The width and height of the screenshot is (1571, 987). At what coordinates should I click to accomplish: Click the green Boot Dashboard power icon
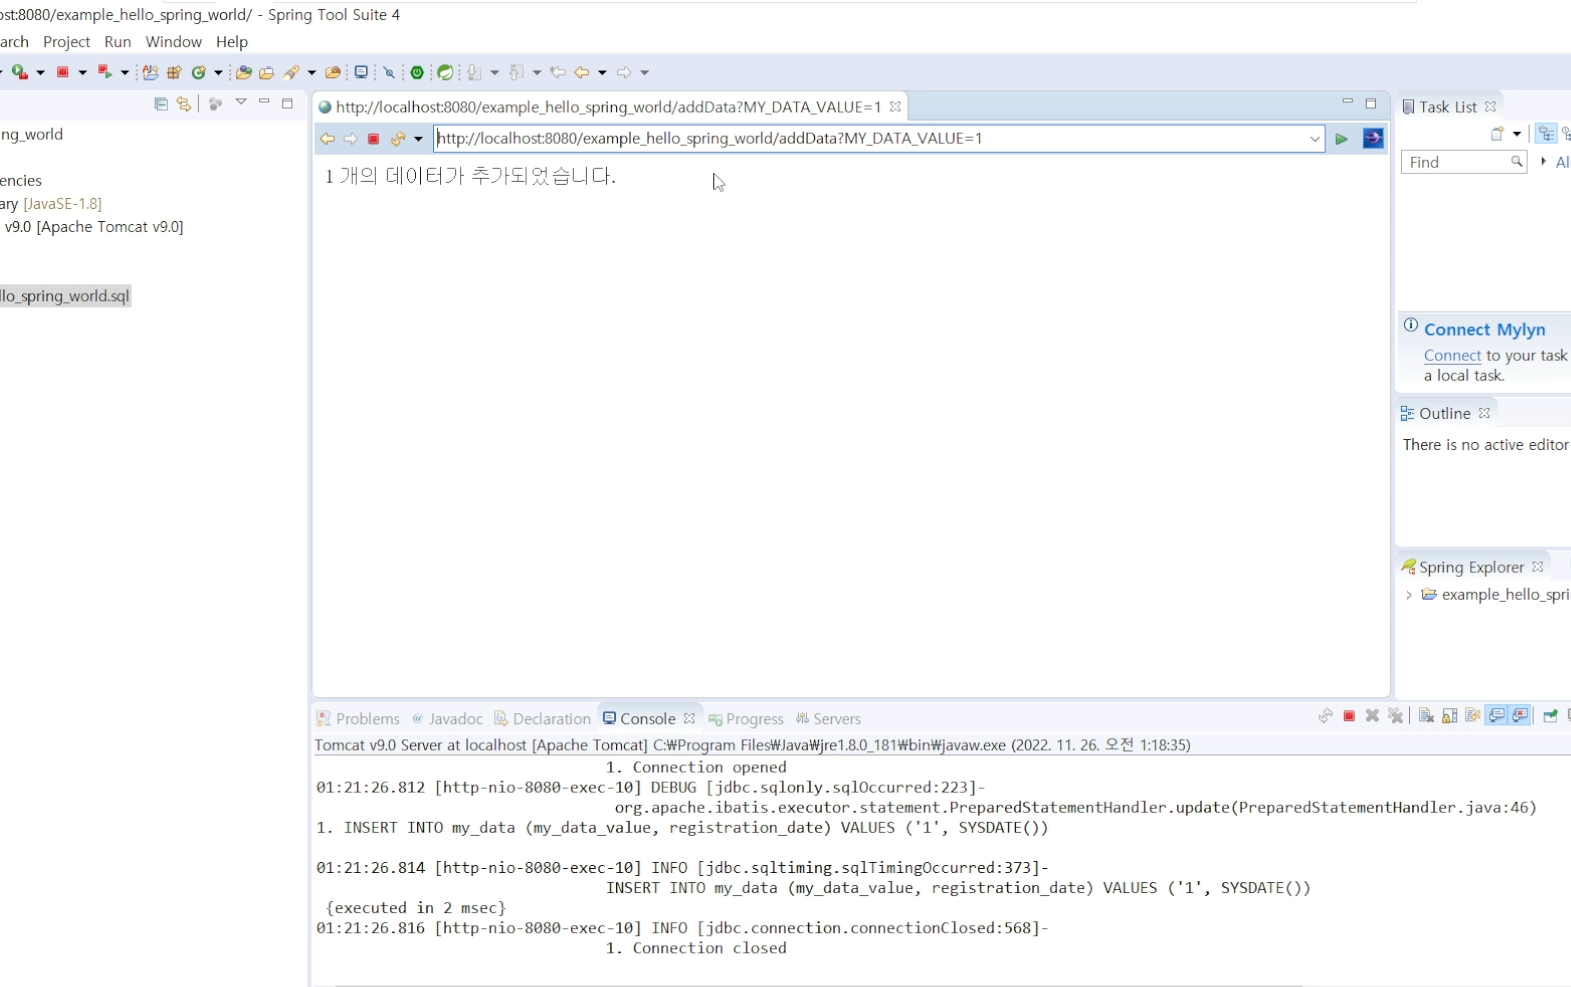coord(416,72)
